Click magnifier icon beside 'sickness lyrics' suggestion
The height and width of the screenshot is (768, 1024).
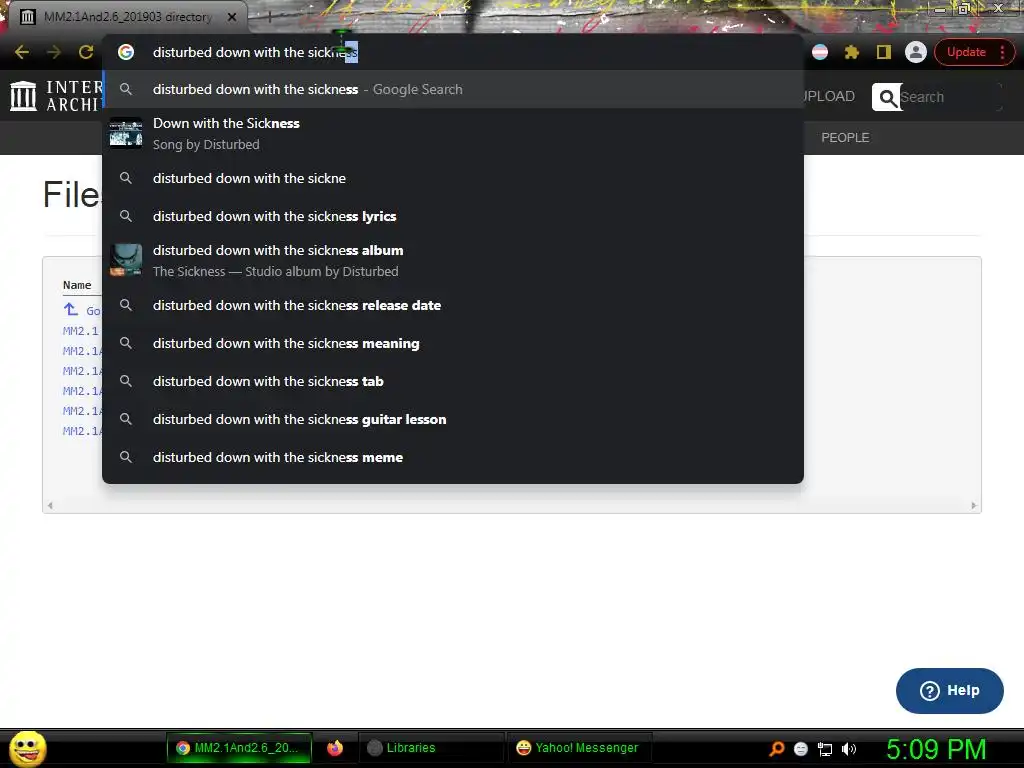tap(126, 216)
